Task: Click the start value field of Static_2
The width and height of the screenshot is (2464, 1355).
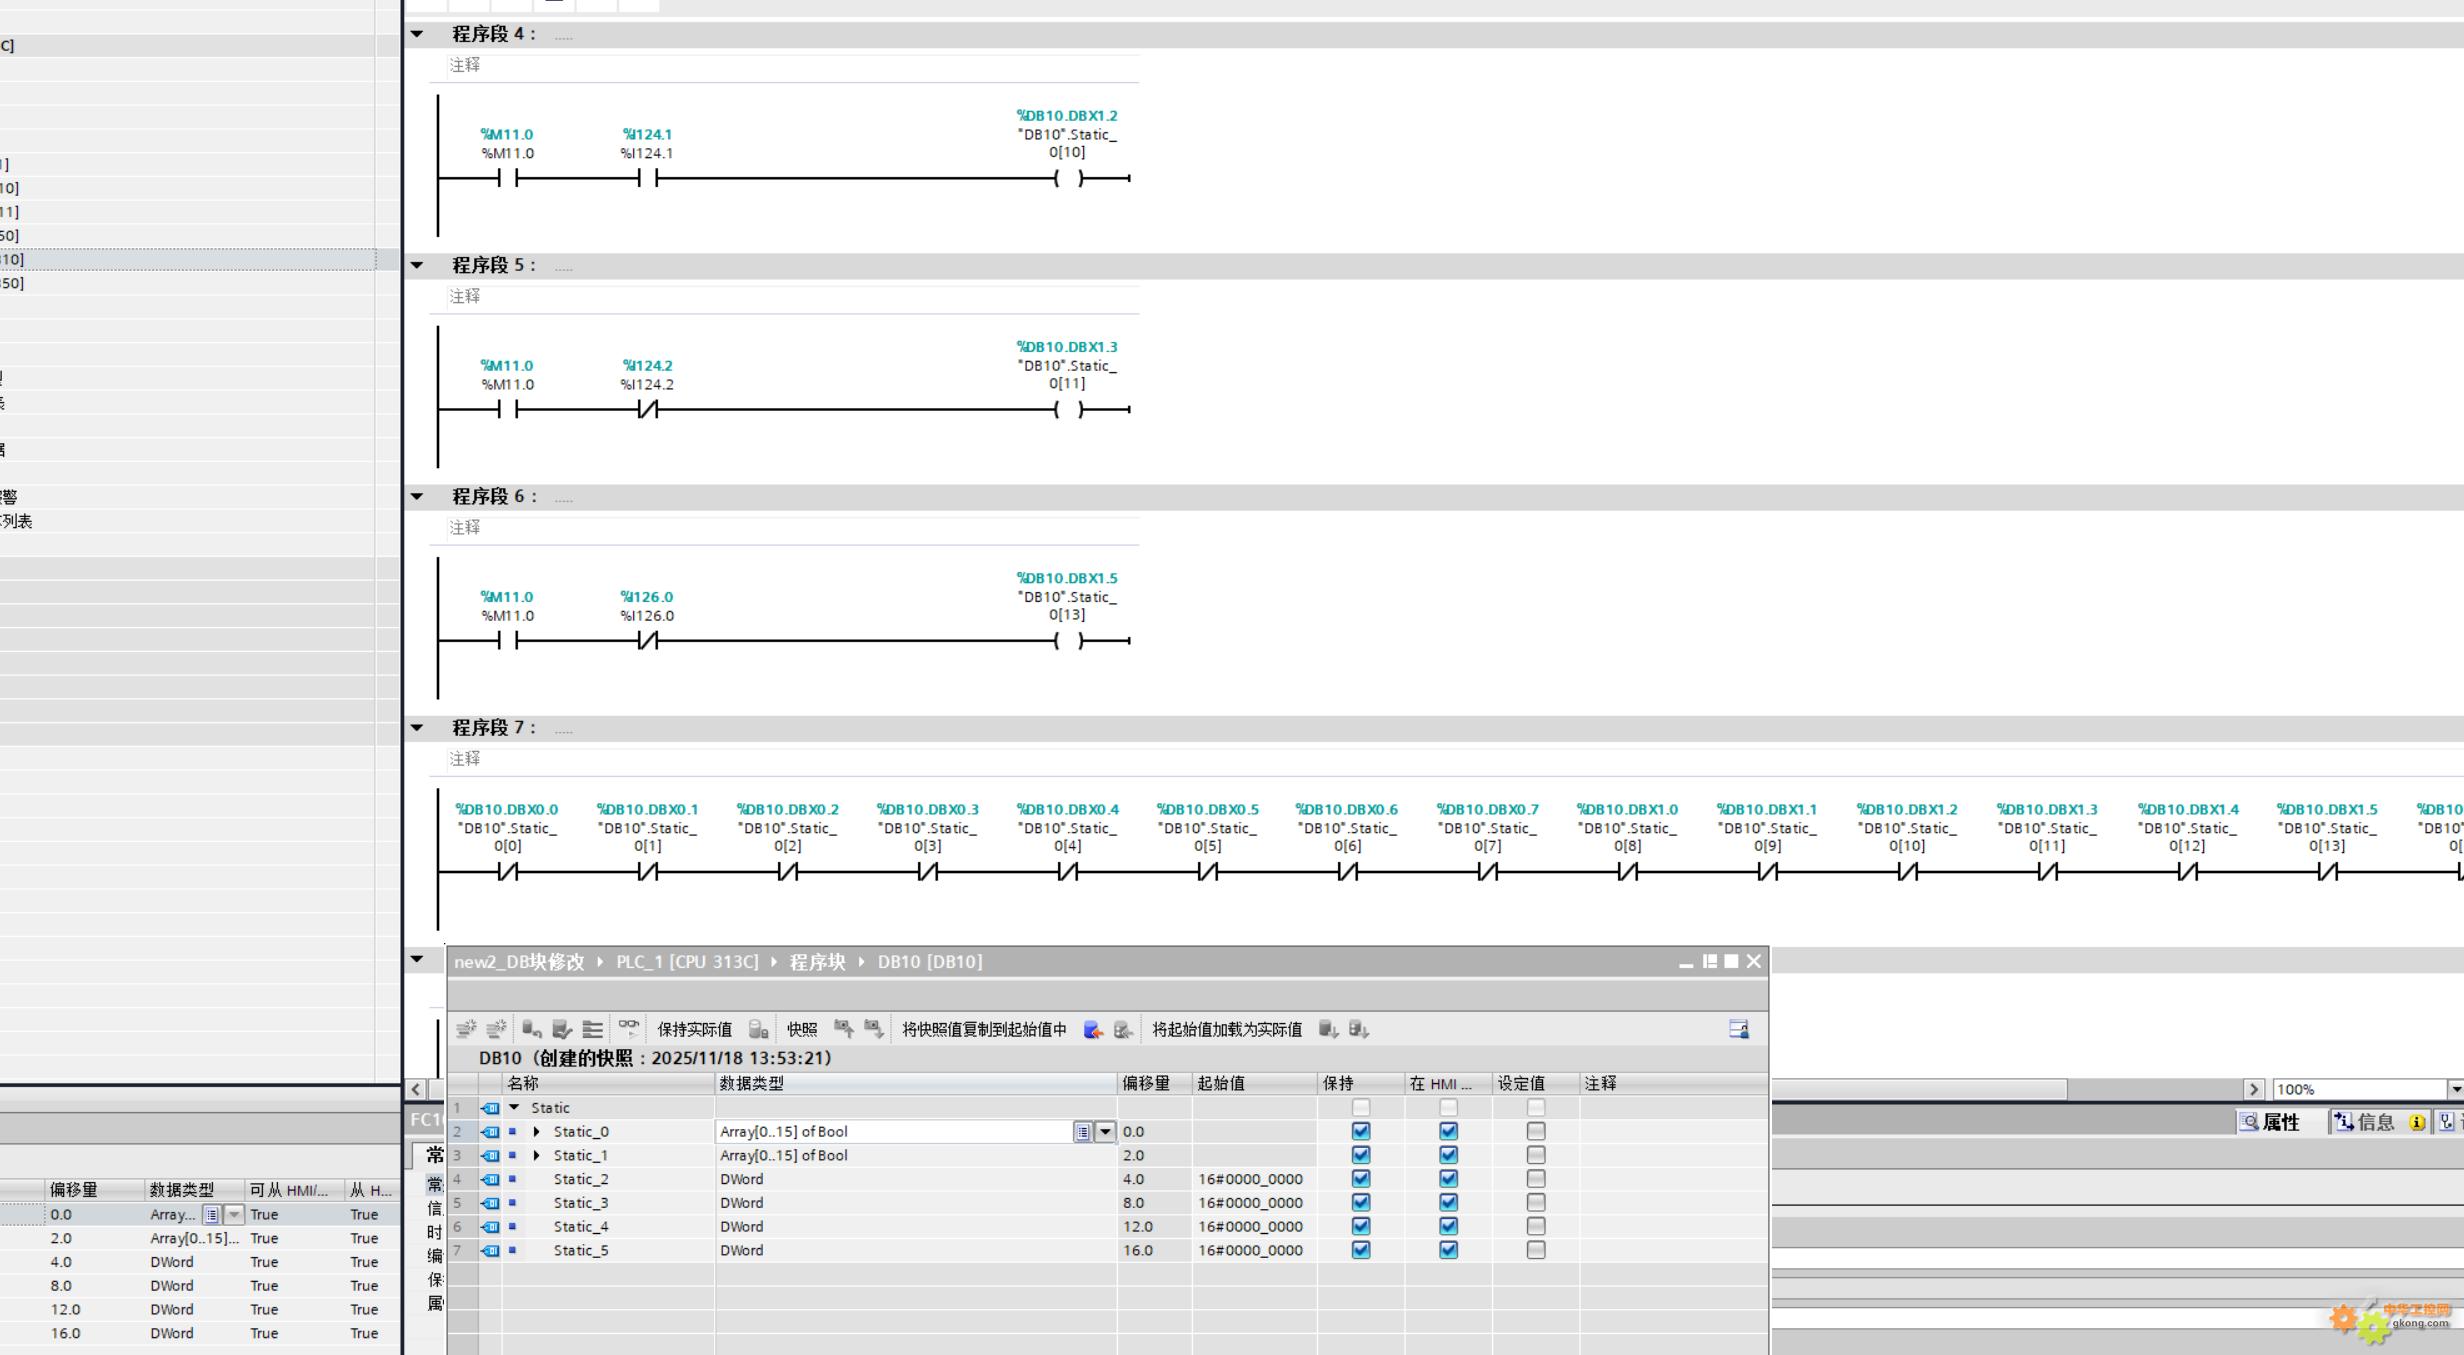Action: pyautogui.click(x=1252, y=1179)
